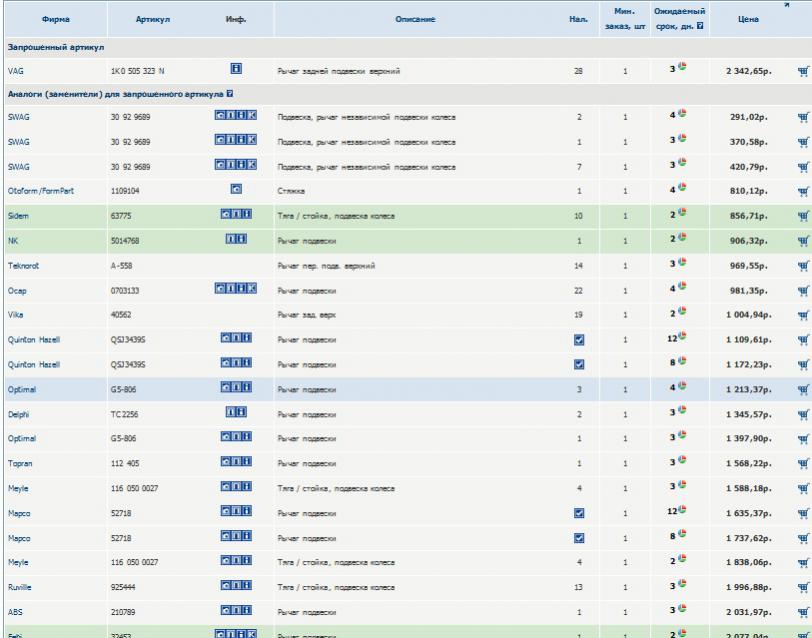The width and height of the screenshot is (812, 638).
Task: Open the K icon in the SWAG 291,02р. row
Action: pyautogui.click(x=252, y=115)
